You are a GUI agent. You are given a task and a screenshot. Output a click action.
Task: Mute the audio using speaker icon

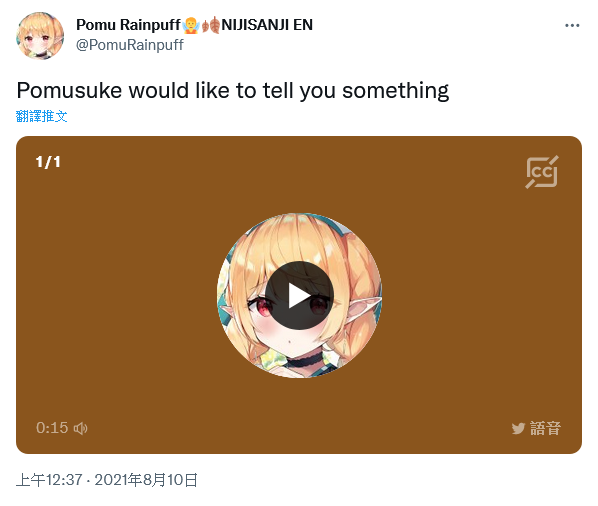click(80, 428)
